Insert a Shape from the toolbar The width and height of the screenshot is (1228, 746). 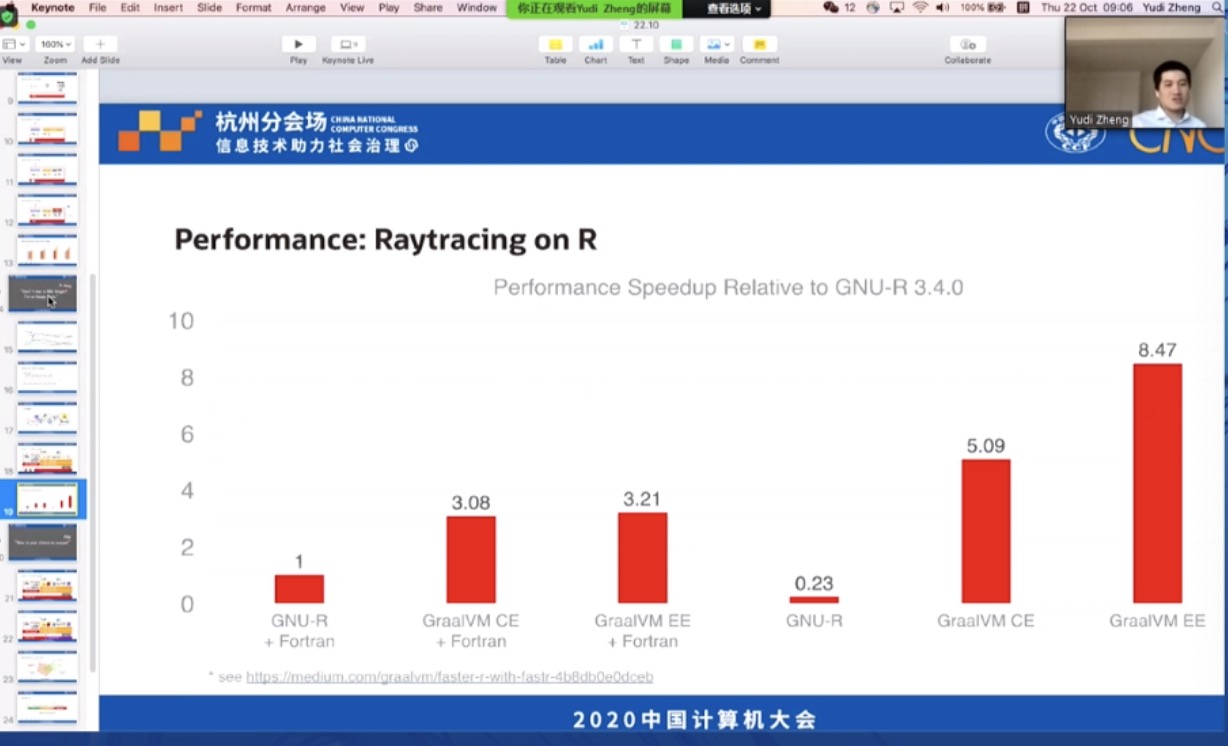[676, 45]
